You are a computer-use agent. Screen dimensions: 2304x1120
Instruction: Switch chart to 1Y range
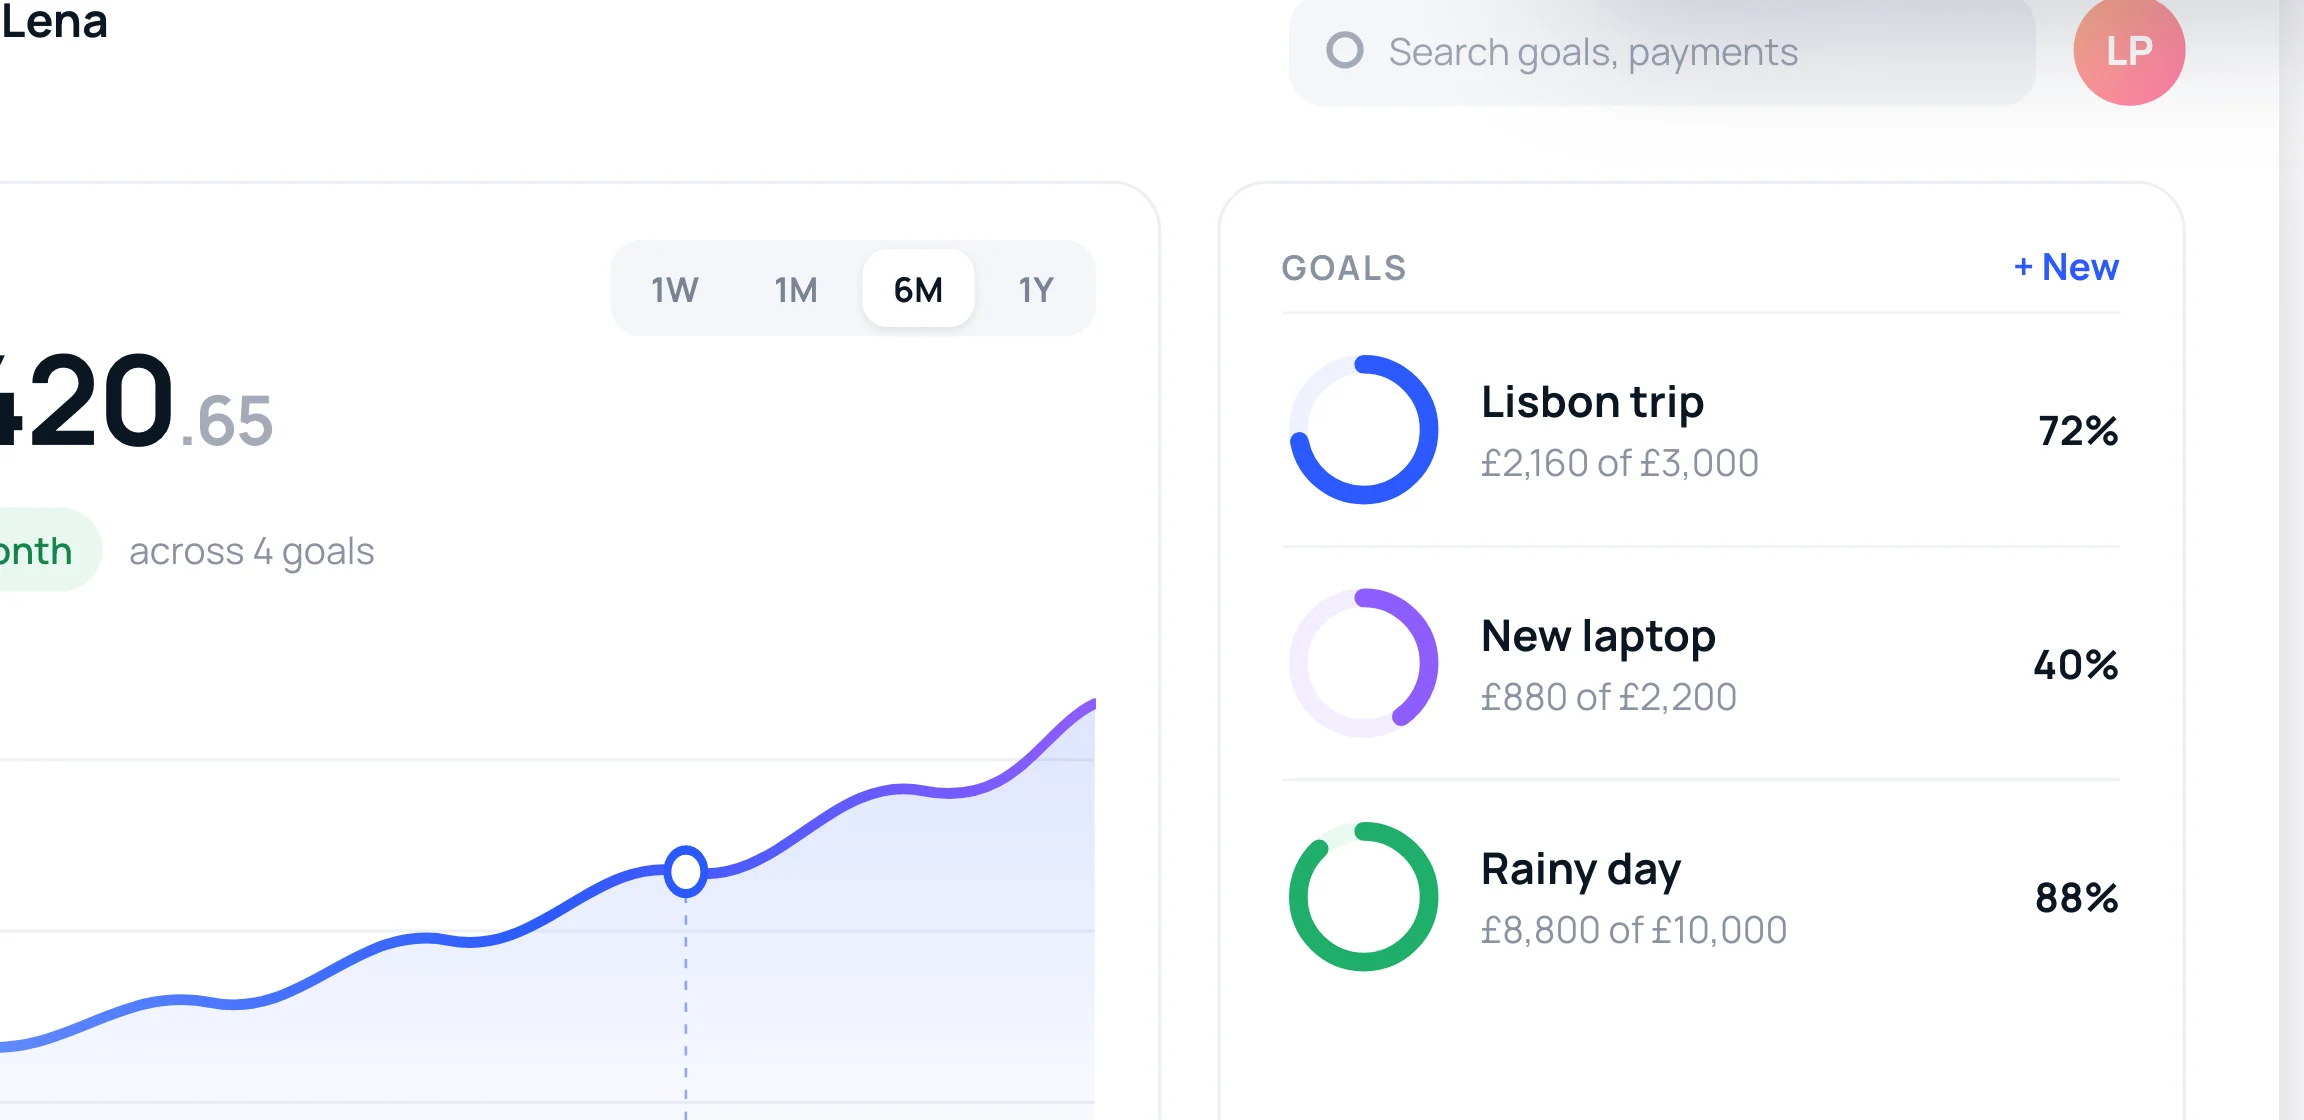click(x=1036, y=289)
